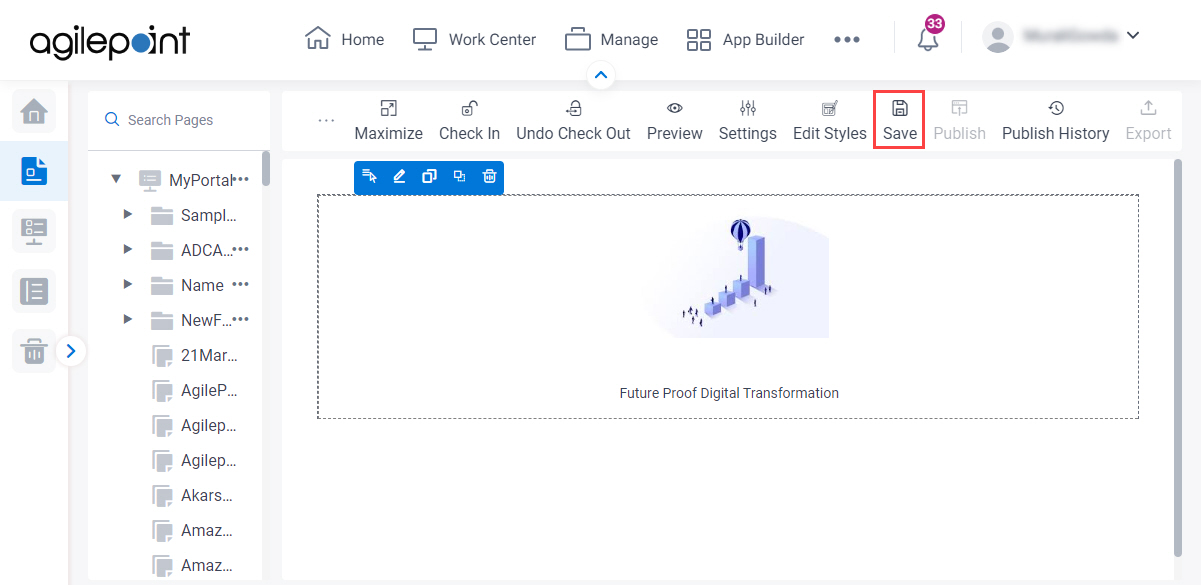Screen dimensions: 1201x585
Task: Click Maximize in the page toolbar
Action: click(x=389, y=121)
